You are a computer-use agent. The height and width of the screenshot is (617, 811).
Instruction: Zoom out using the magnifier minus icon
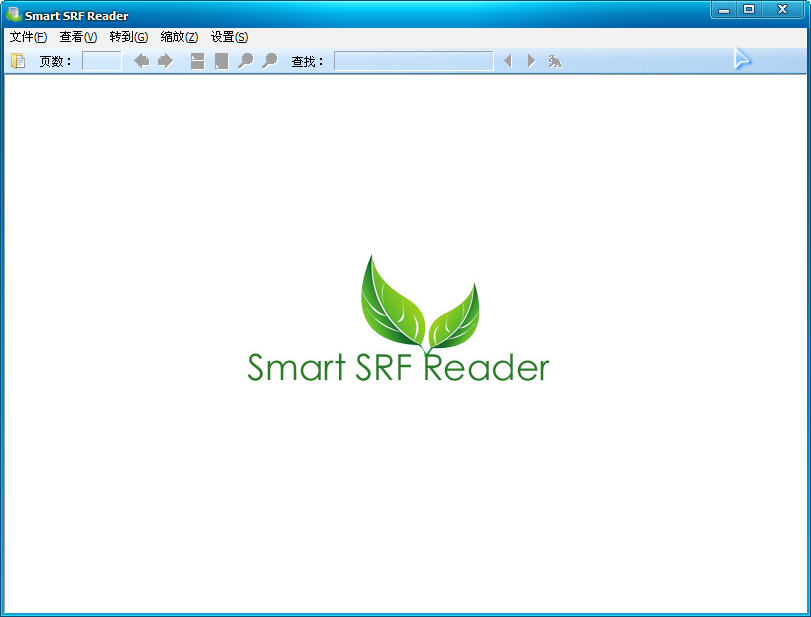click(x=268, y=60)
